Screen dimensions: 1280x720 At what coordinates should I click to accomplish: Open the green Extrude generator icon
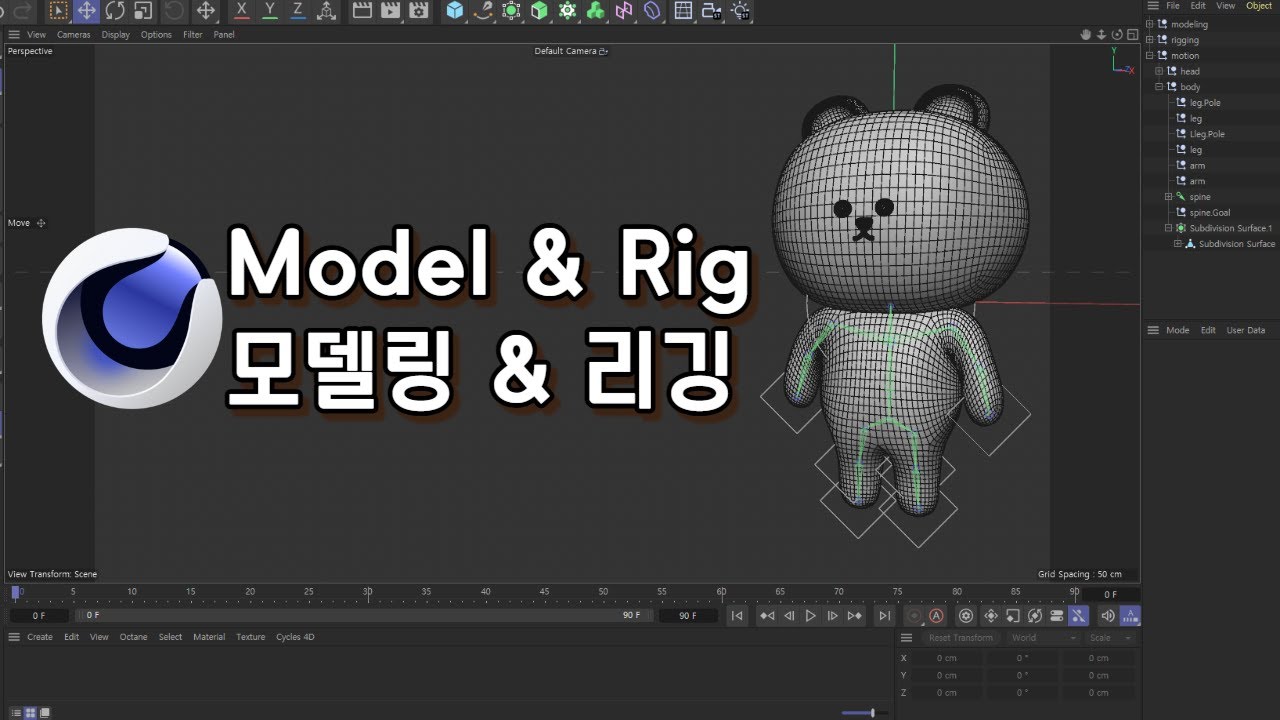coord(539,11)
